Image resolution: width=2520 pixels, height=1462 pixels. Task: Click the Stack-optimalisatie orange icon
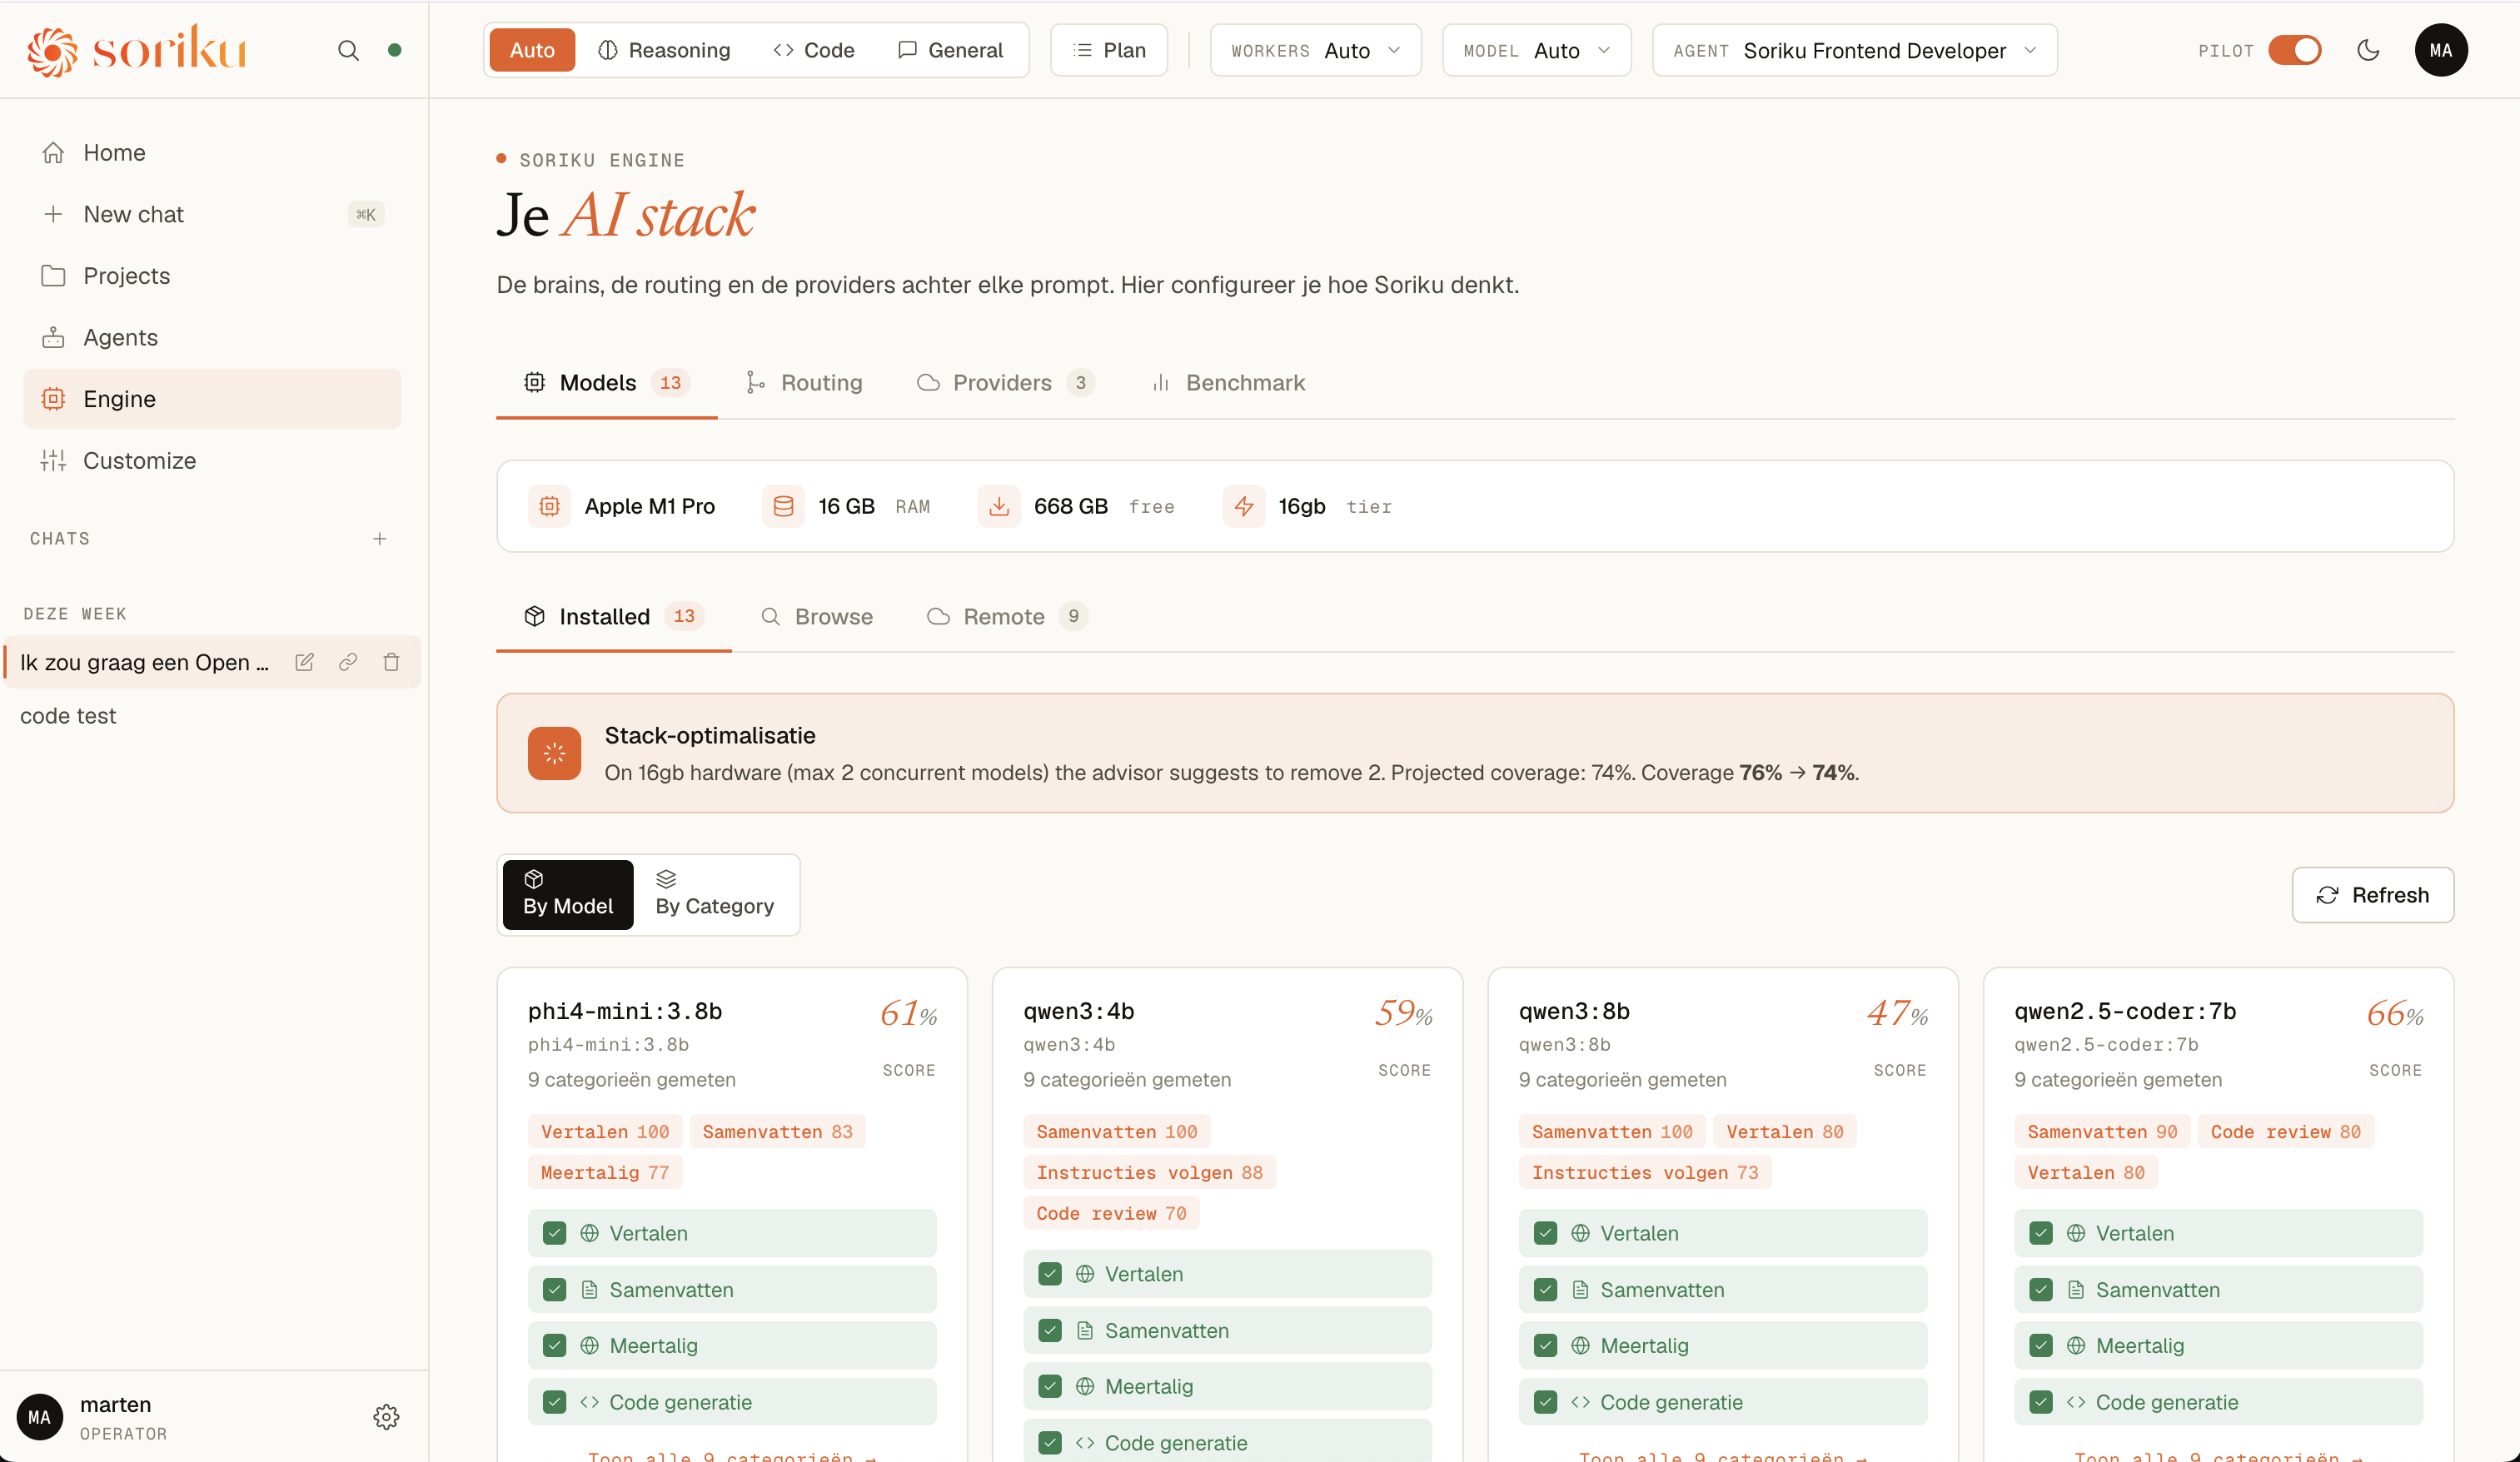click(x=554, y=753)
